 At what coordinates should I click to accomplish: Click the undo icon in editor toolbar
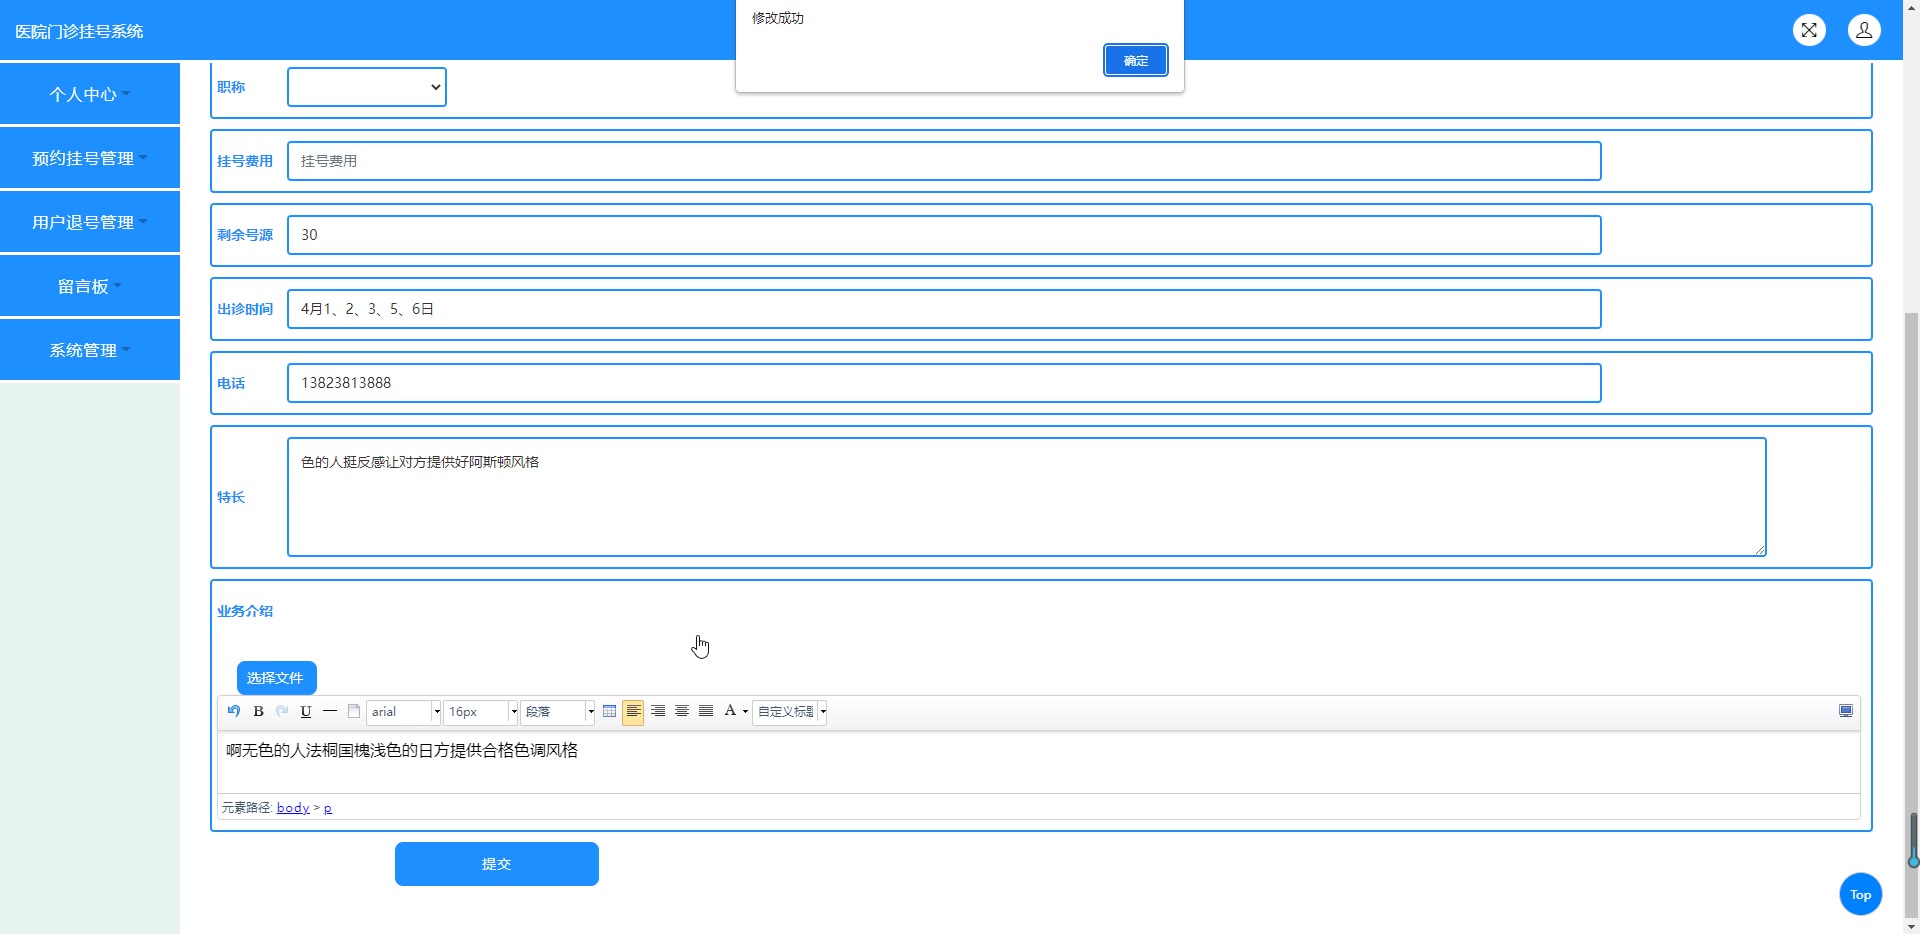pos(234,711)
